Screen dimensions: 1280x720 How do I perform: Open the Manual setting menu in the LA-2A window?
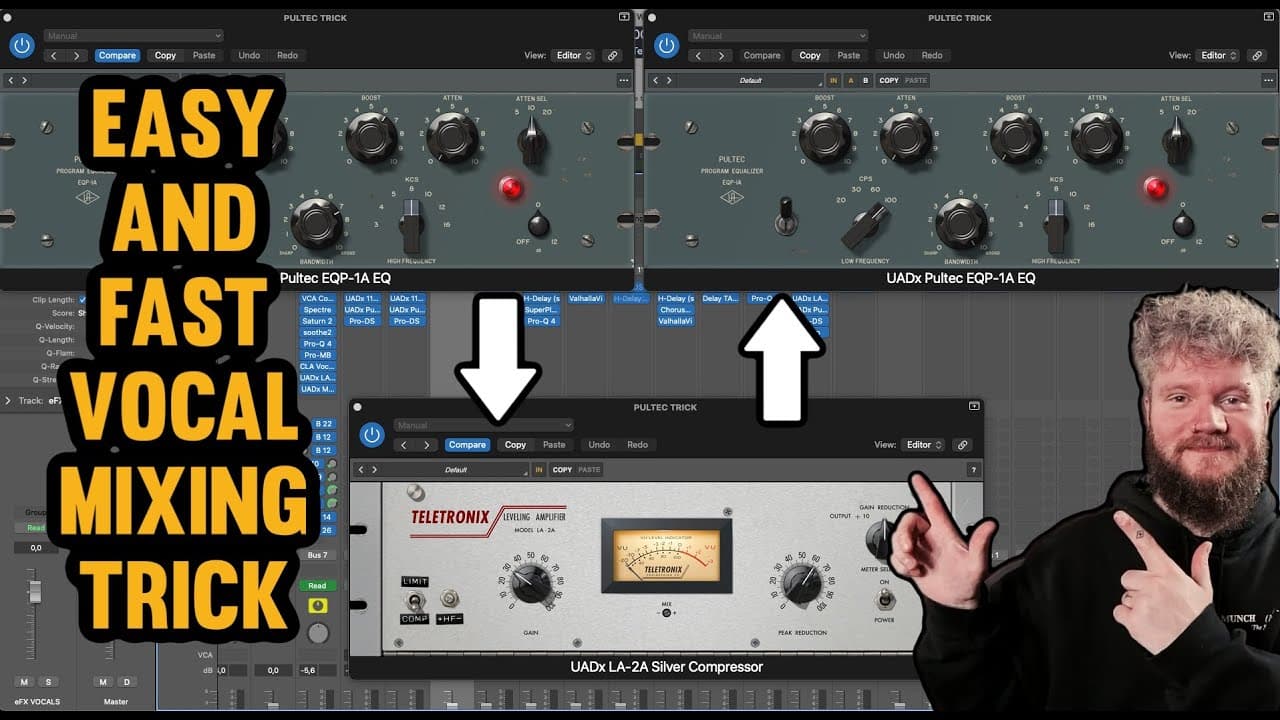(x=483, y=425)
